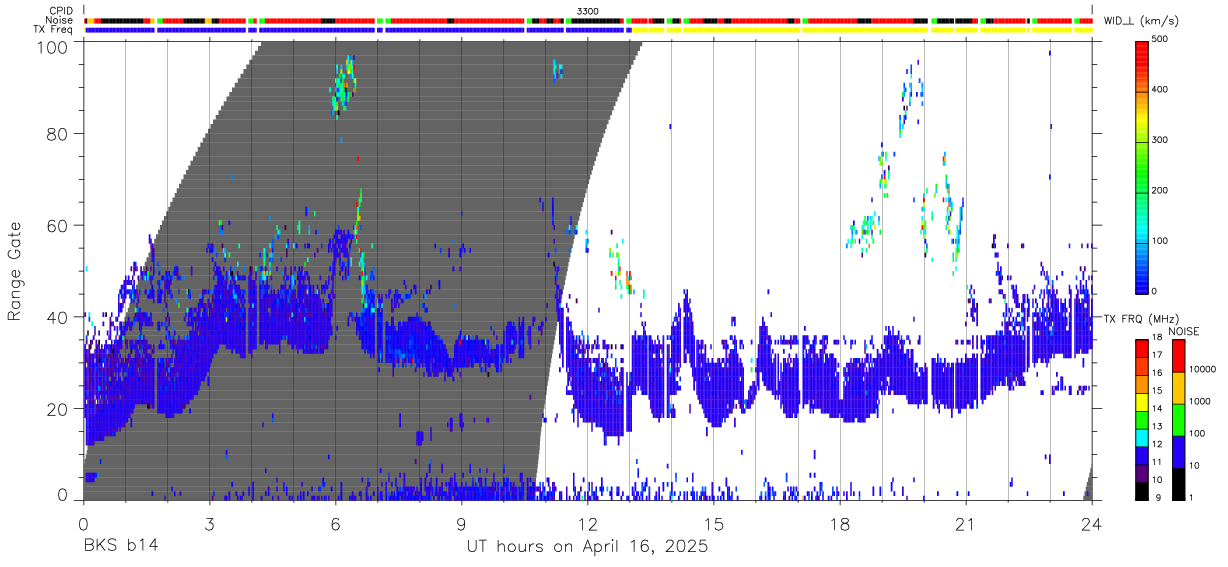Click the '6' tick on UT hours axis
This screenshot has width=1228, height=567.
coord(335,522)
